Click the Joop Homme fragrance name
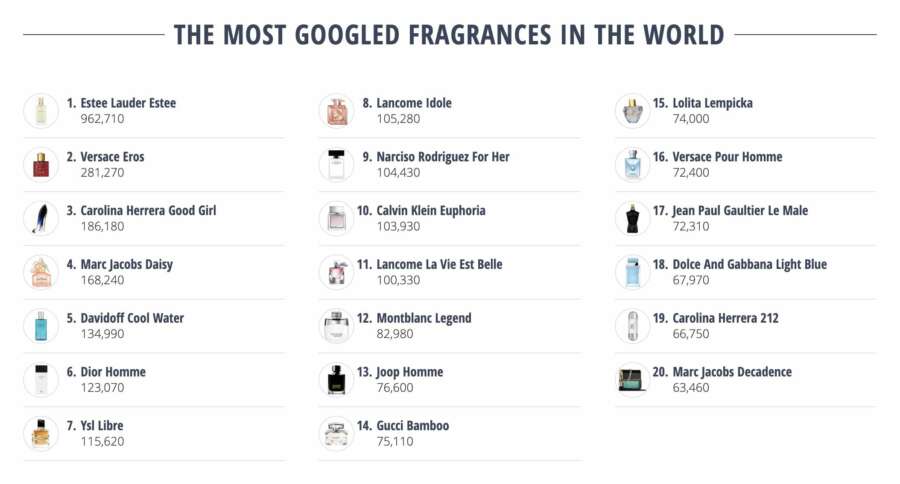The height and width of the screenshot is (484, 900). point(410,372)
